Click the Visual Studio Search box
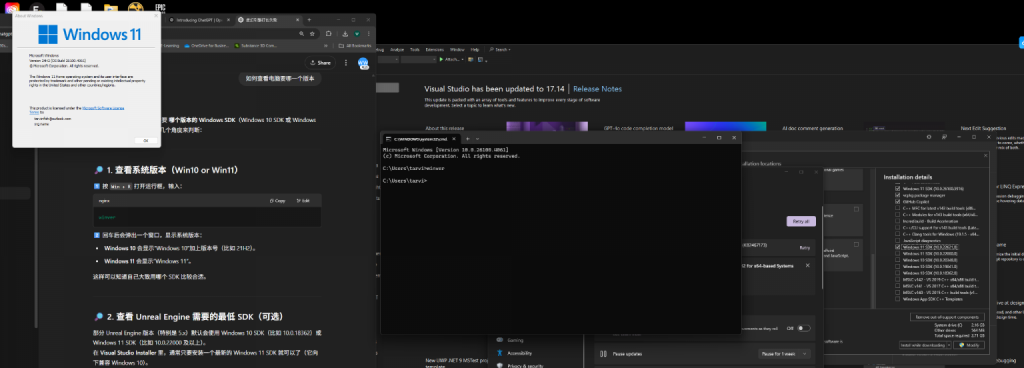The height and width of the screenshot is (368, 1024). (x=500, y=50)
